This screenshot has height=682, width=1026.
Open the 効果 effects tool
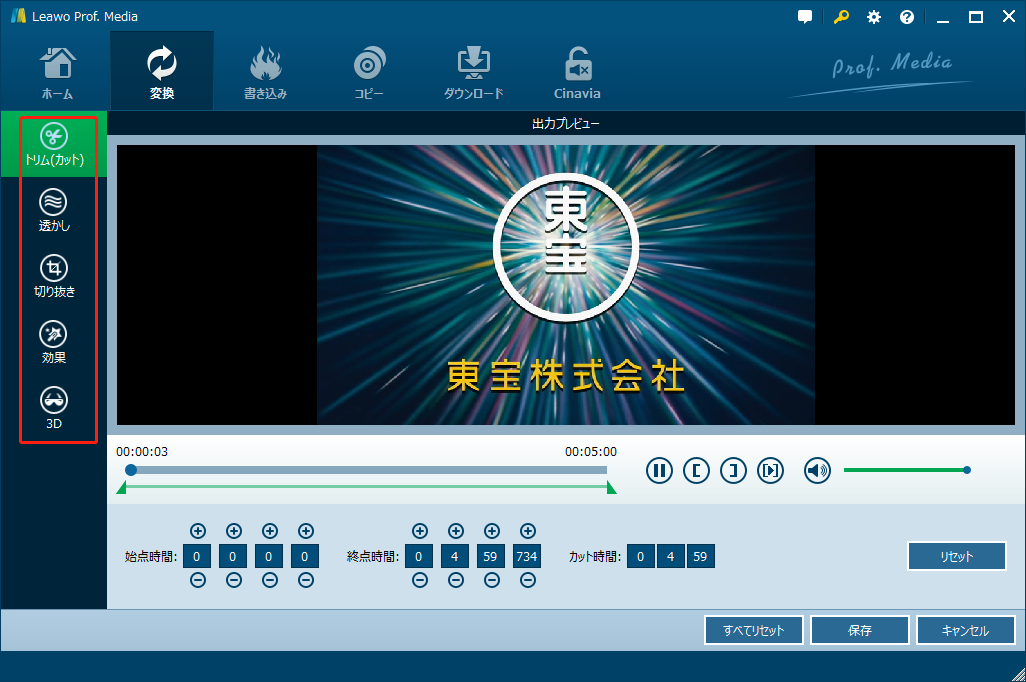[x=54, y=342]
